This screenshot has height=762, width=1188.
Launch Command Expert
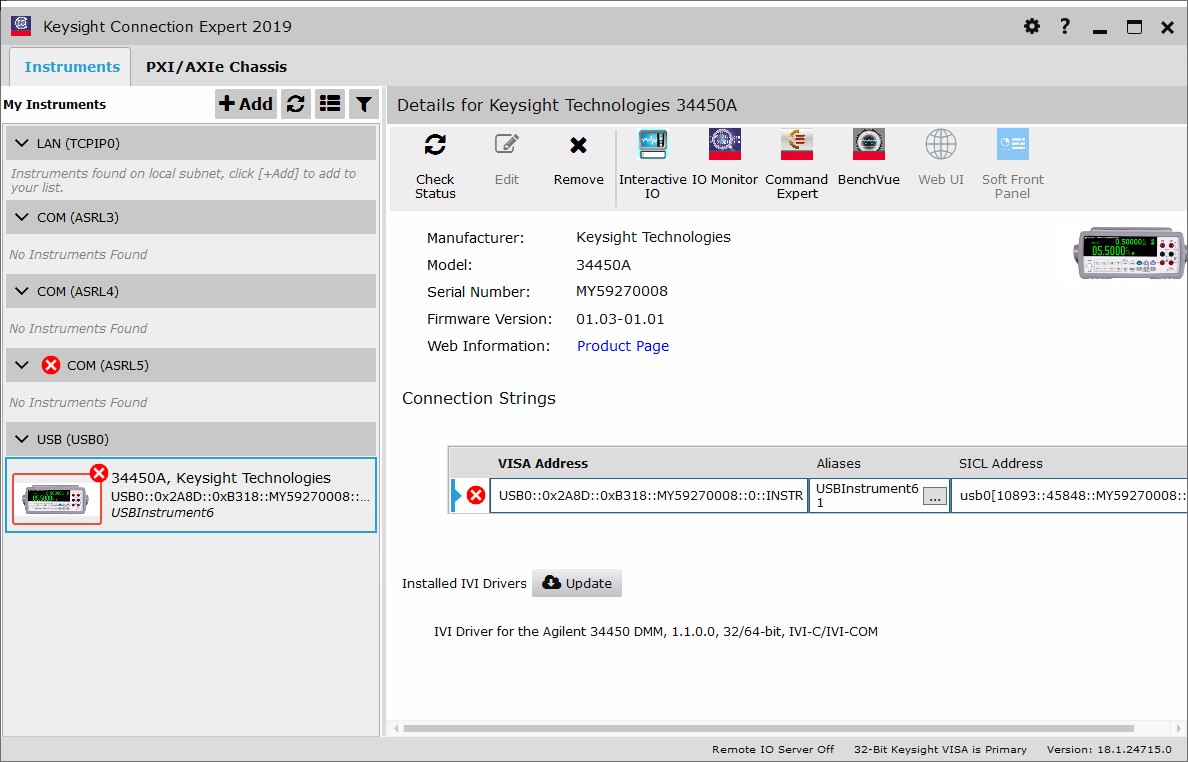tap(796, 165)
